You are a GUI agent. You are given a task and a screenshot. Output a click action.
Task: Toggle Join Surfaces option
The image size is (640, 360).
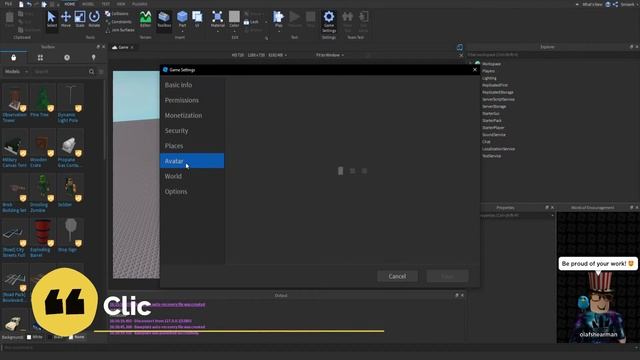point(120,30)
